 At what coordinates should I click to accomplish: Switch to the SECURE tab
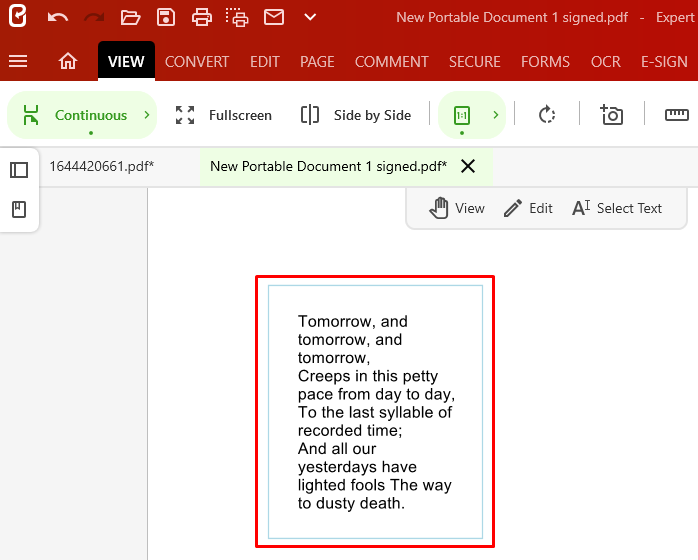coord(475,61)
